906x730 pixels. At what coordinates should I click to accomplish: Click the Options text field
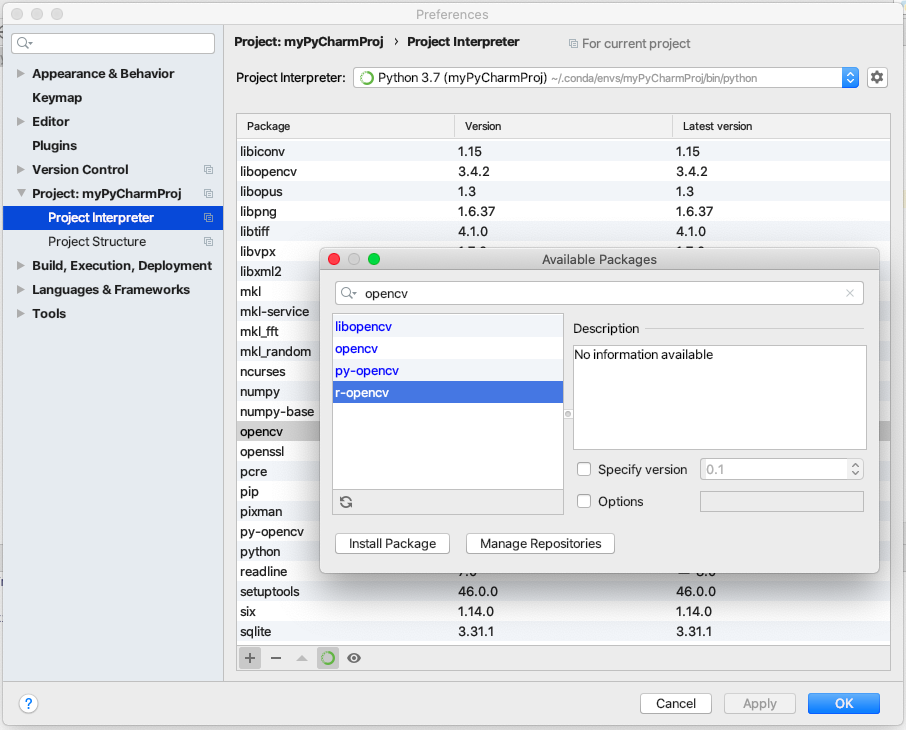(x=782, y=501)
